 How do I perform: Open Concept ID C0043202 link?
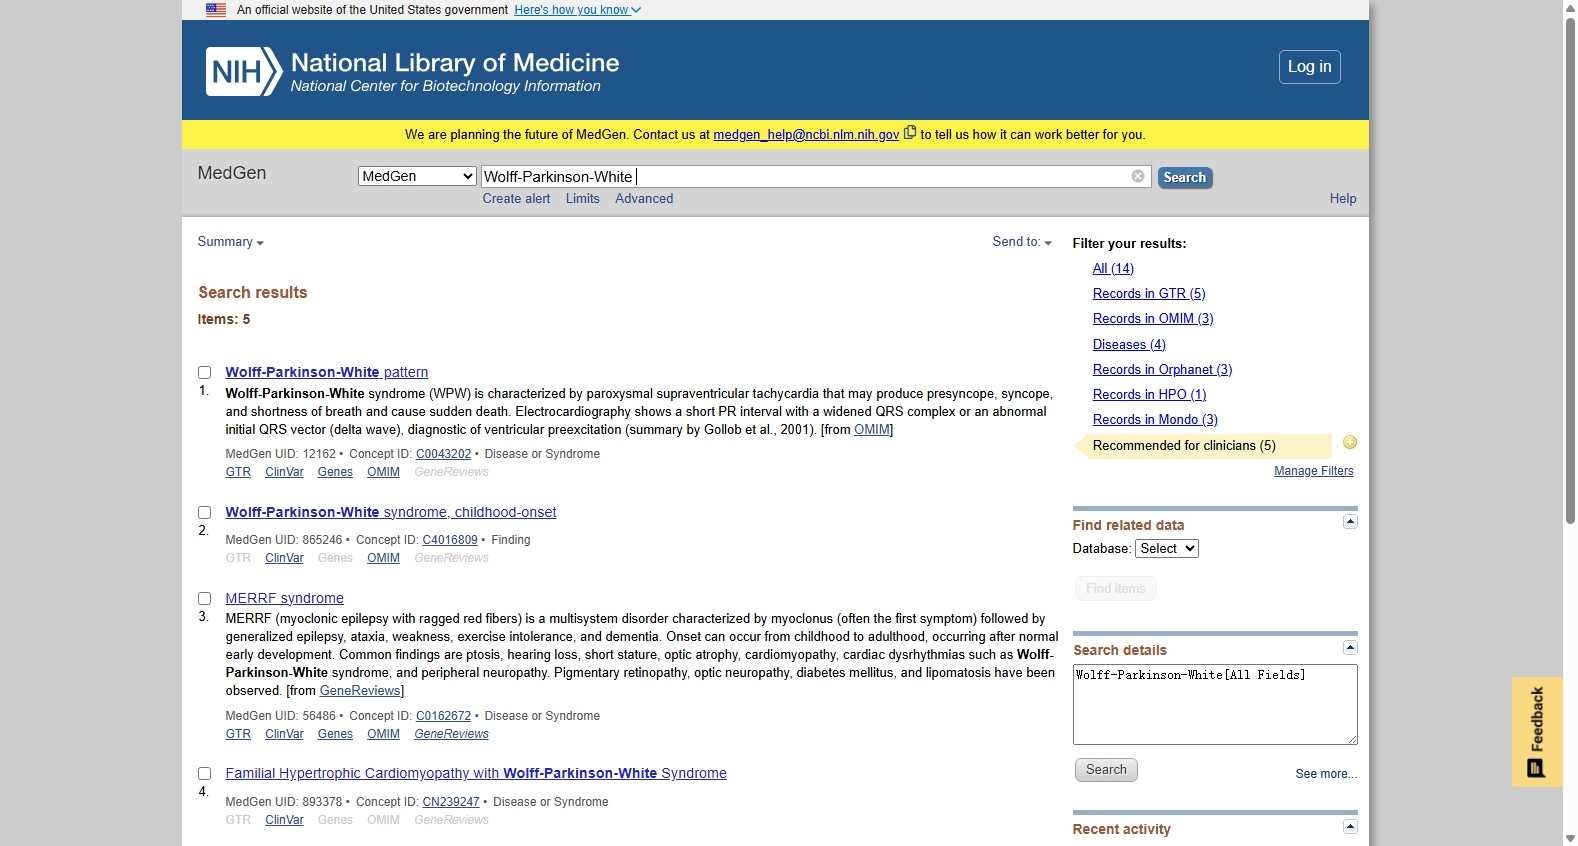tap(443, 454)
